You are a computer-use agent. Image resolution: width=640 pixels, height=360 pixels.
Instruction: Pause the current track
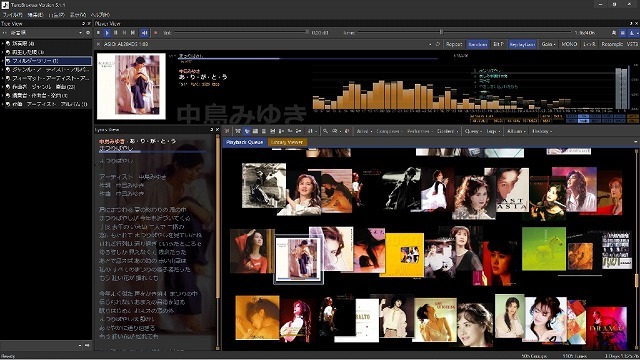click(x=116, y=33)
